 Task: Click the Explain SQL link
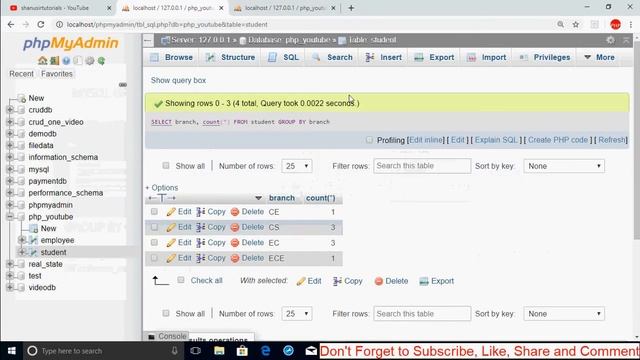click(496, 140)
